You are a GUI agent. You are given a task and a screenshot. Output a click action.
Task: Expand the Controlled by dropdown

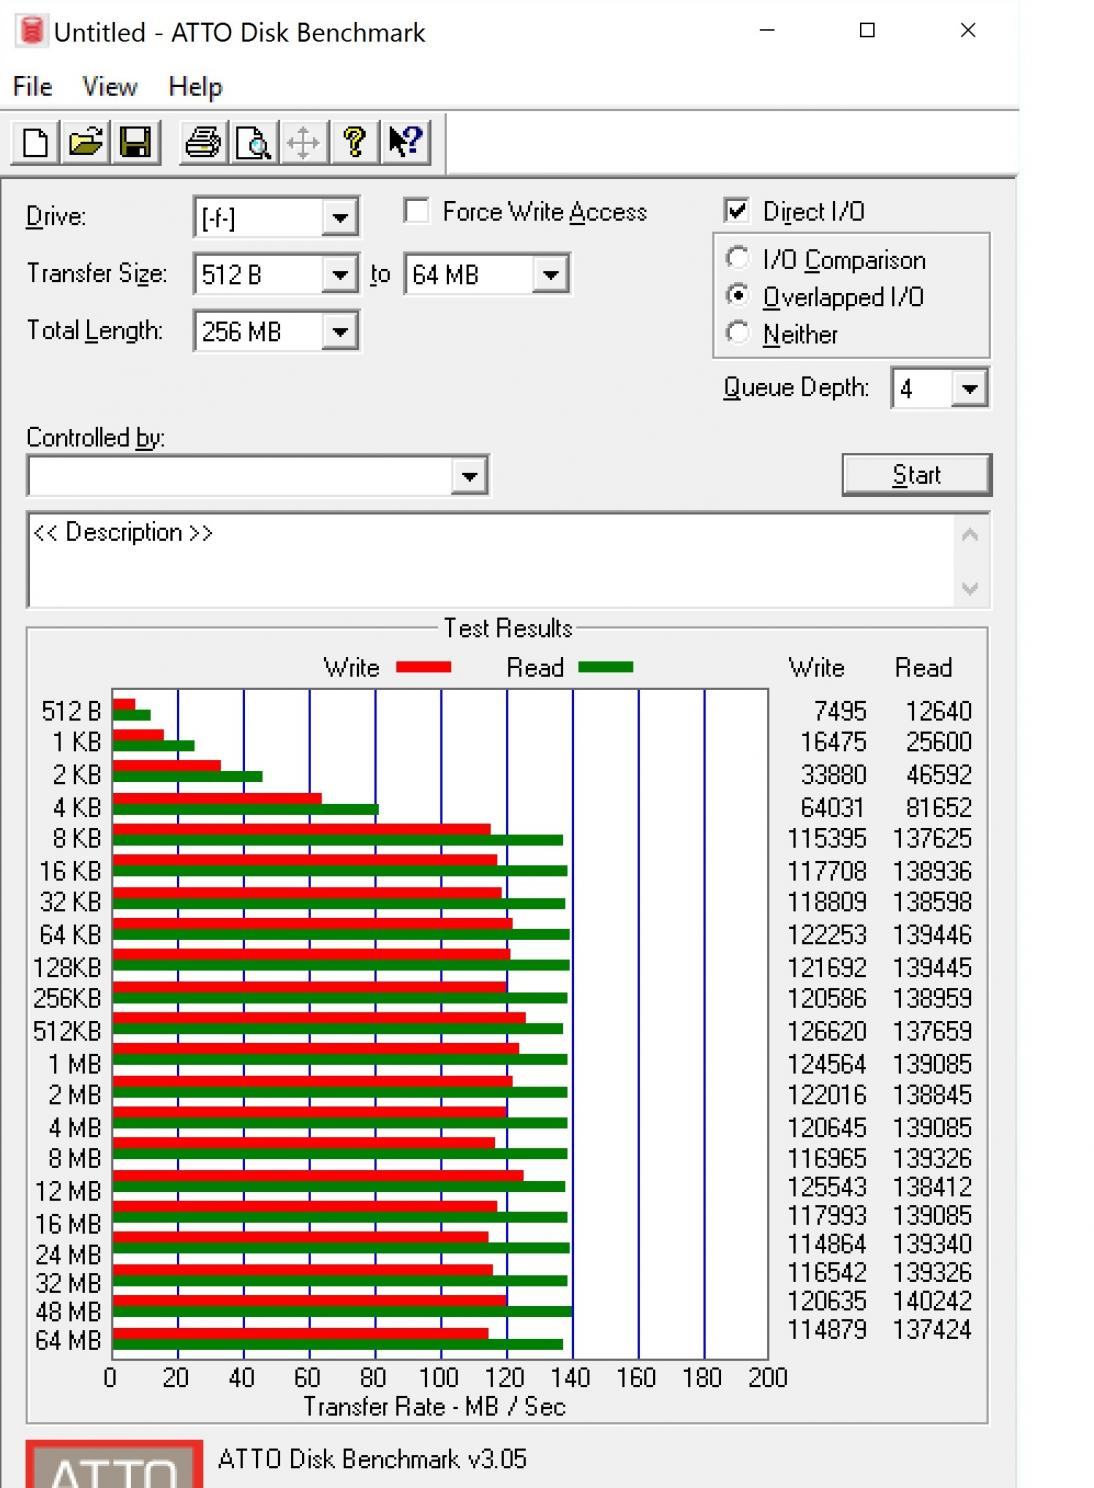pyautogui.click(x=469, y=476)
